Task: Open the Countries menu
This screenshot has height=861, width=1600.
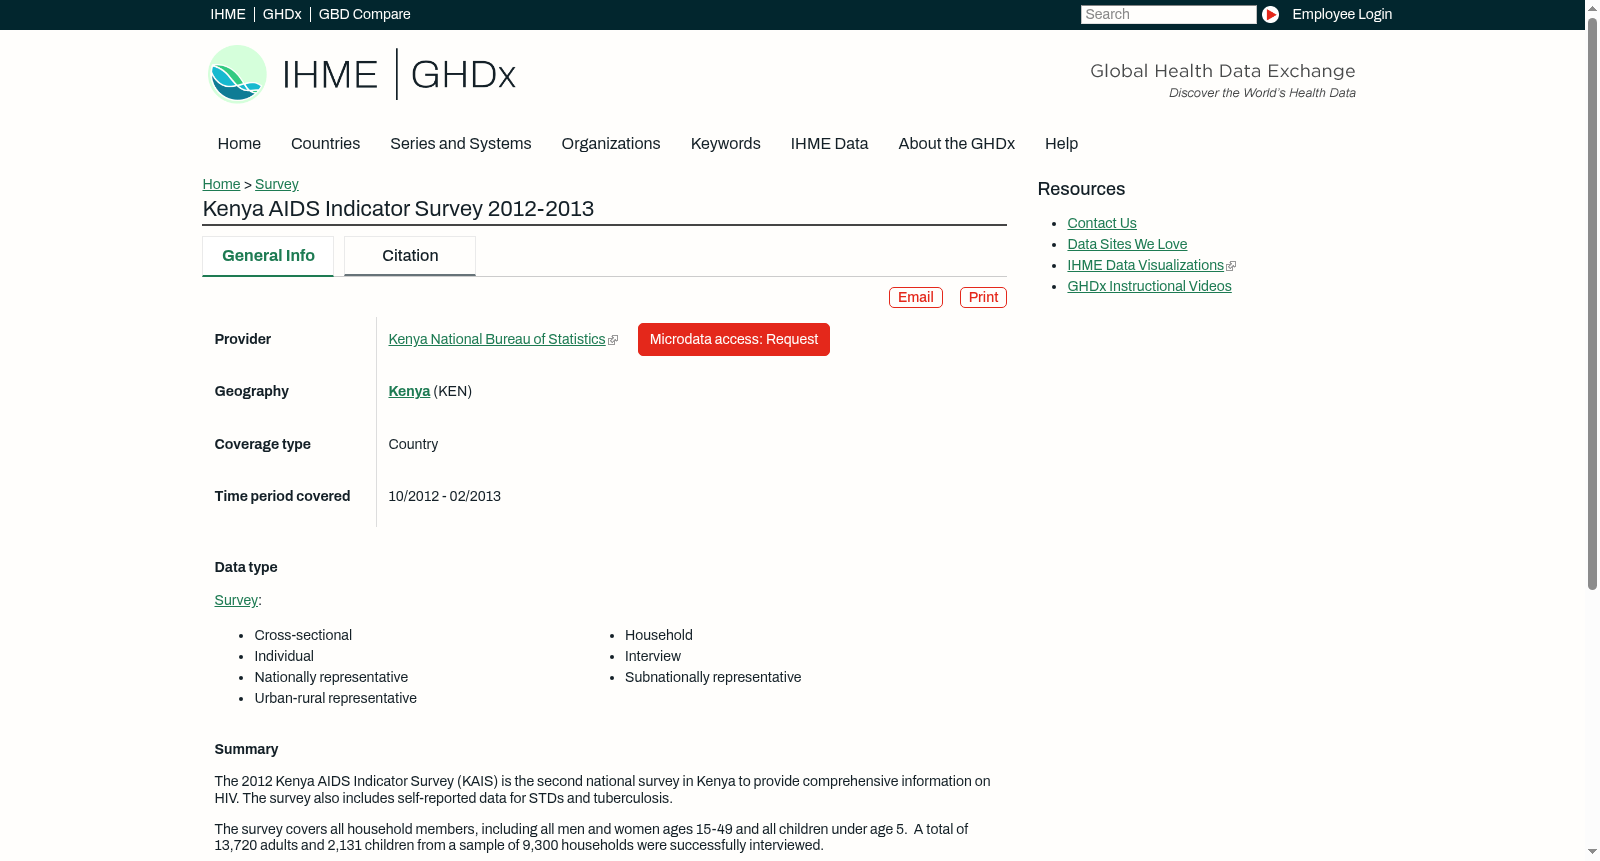Action: (x=325, y=144)
